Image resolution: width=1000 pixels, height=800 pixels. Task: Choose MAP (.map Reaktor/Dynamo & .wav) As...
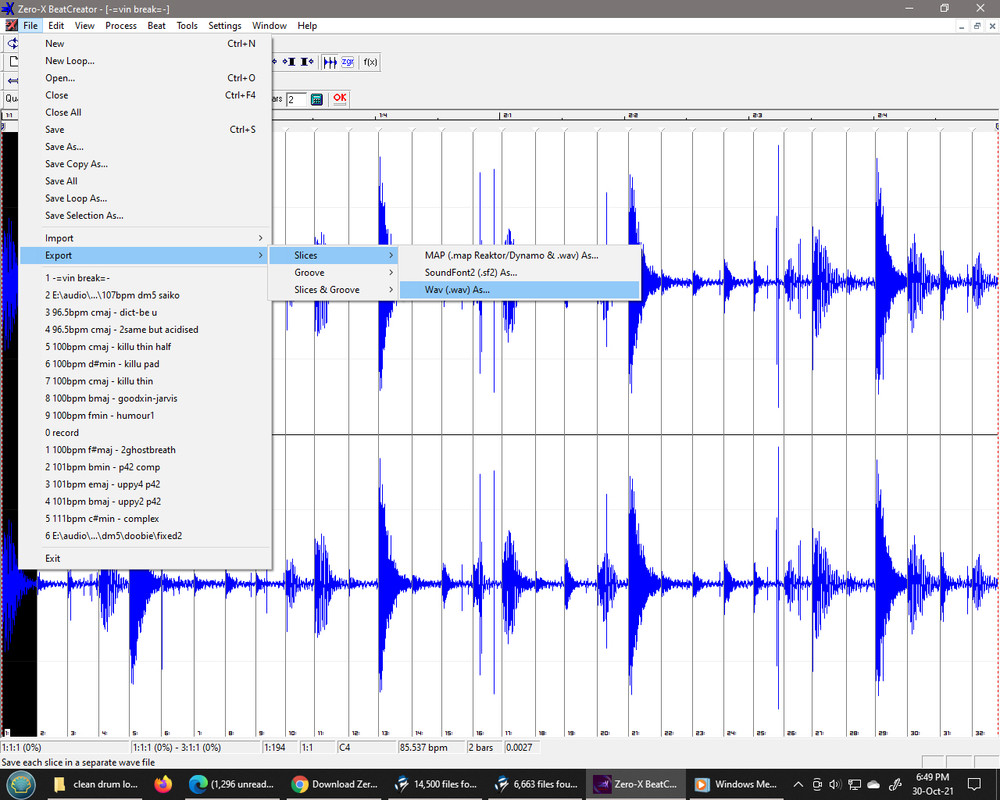[520, 255]
